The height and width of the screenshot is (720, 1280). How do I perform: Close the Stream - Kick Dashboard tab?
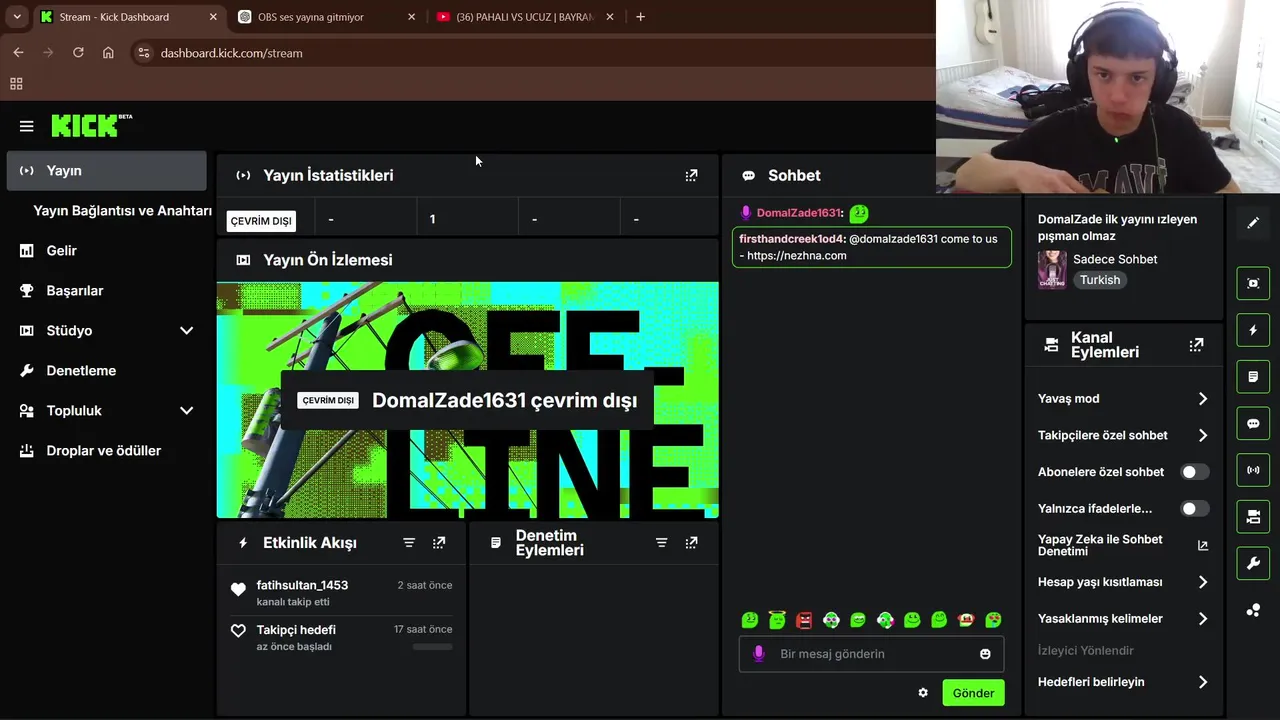pos(213,17)
